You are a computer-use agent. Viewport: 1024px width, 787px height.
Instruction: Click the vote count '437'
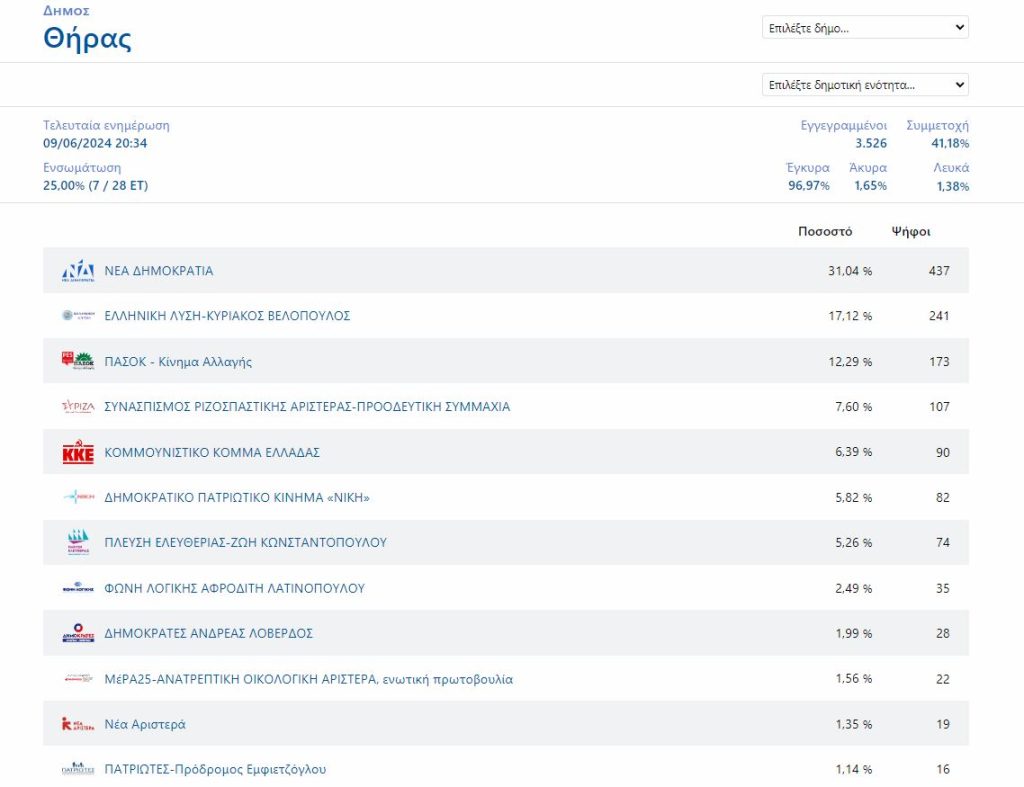tap(939, 270)
